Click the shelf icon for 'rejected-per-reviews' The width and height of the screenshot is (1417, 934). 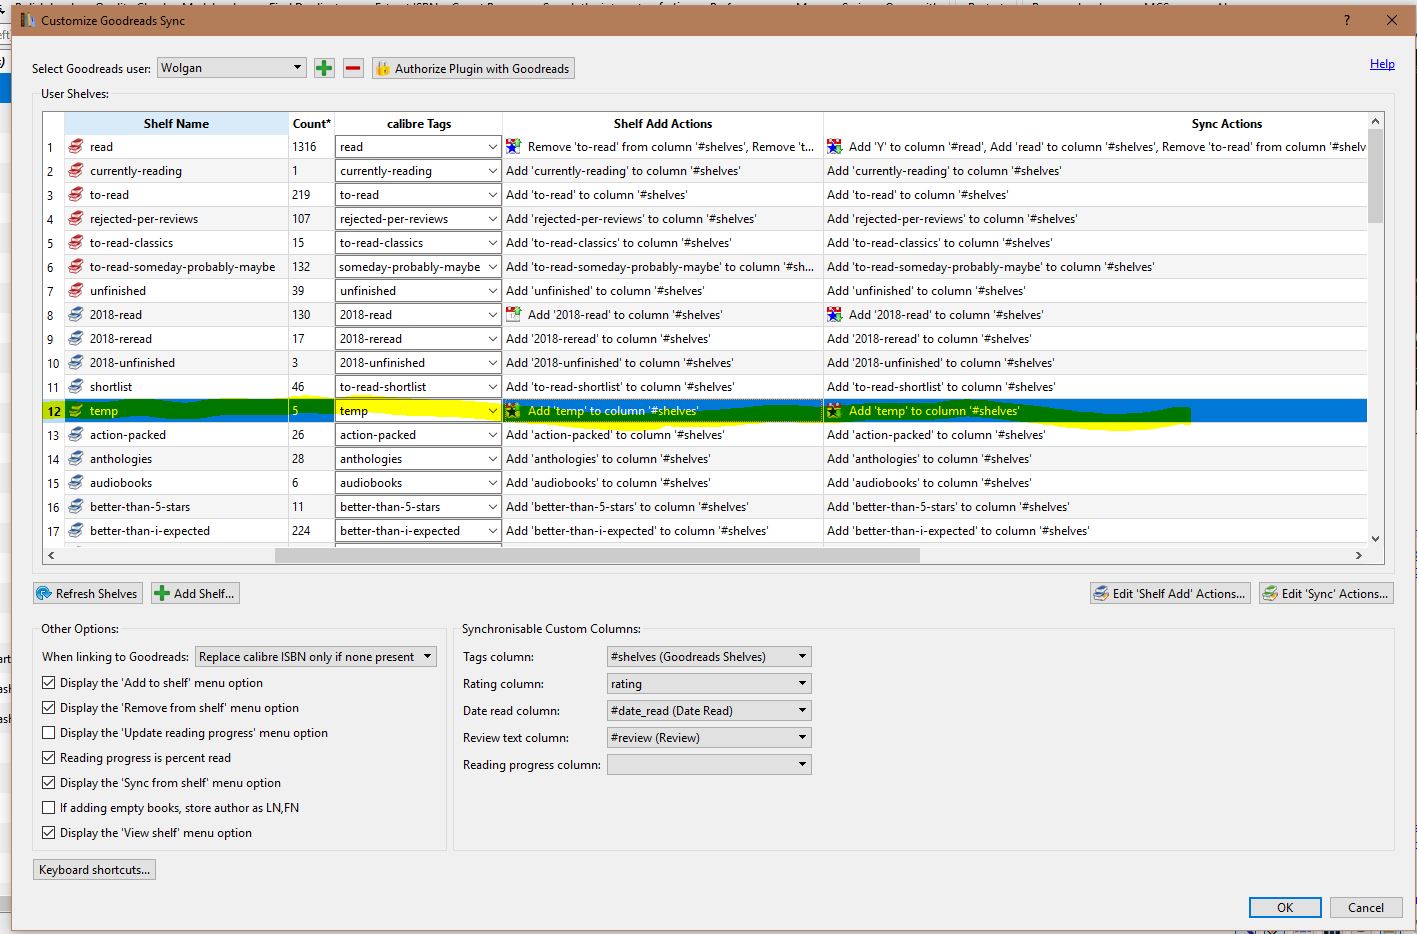(76, 219)
